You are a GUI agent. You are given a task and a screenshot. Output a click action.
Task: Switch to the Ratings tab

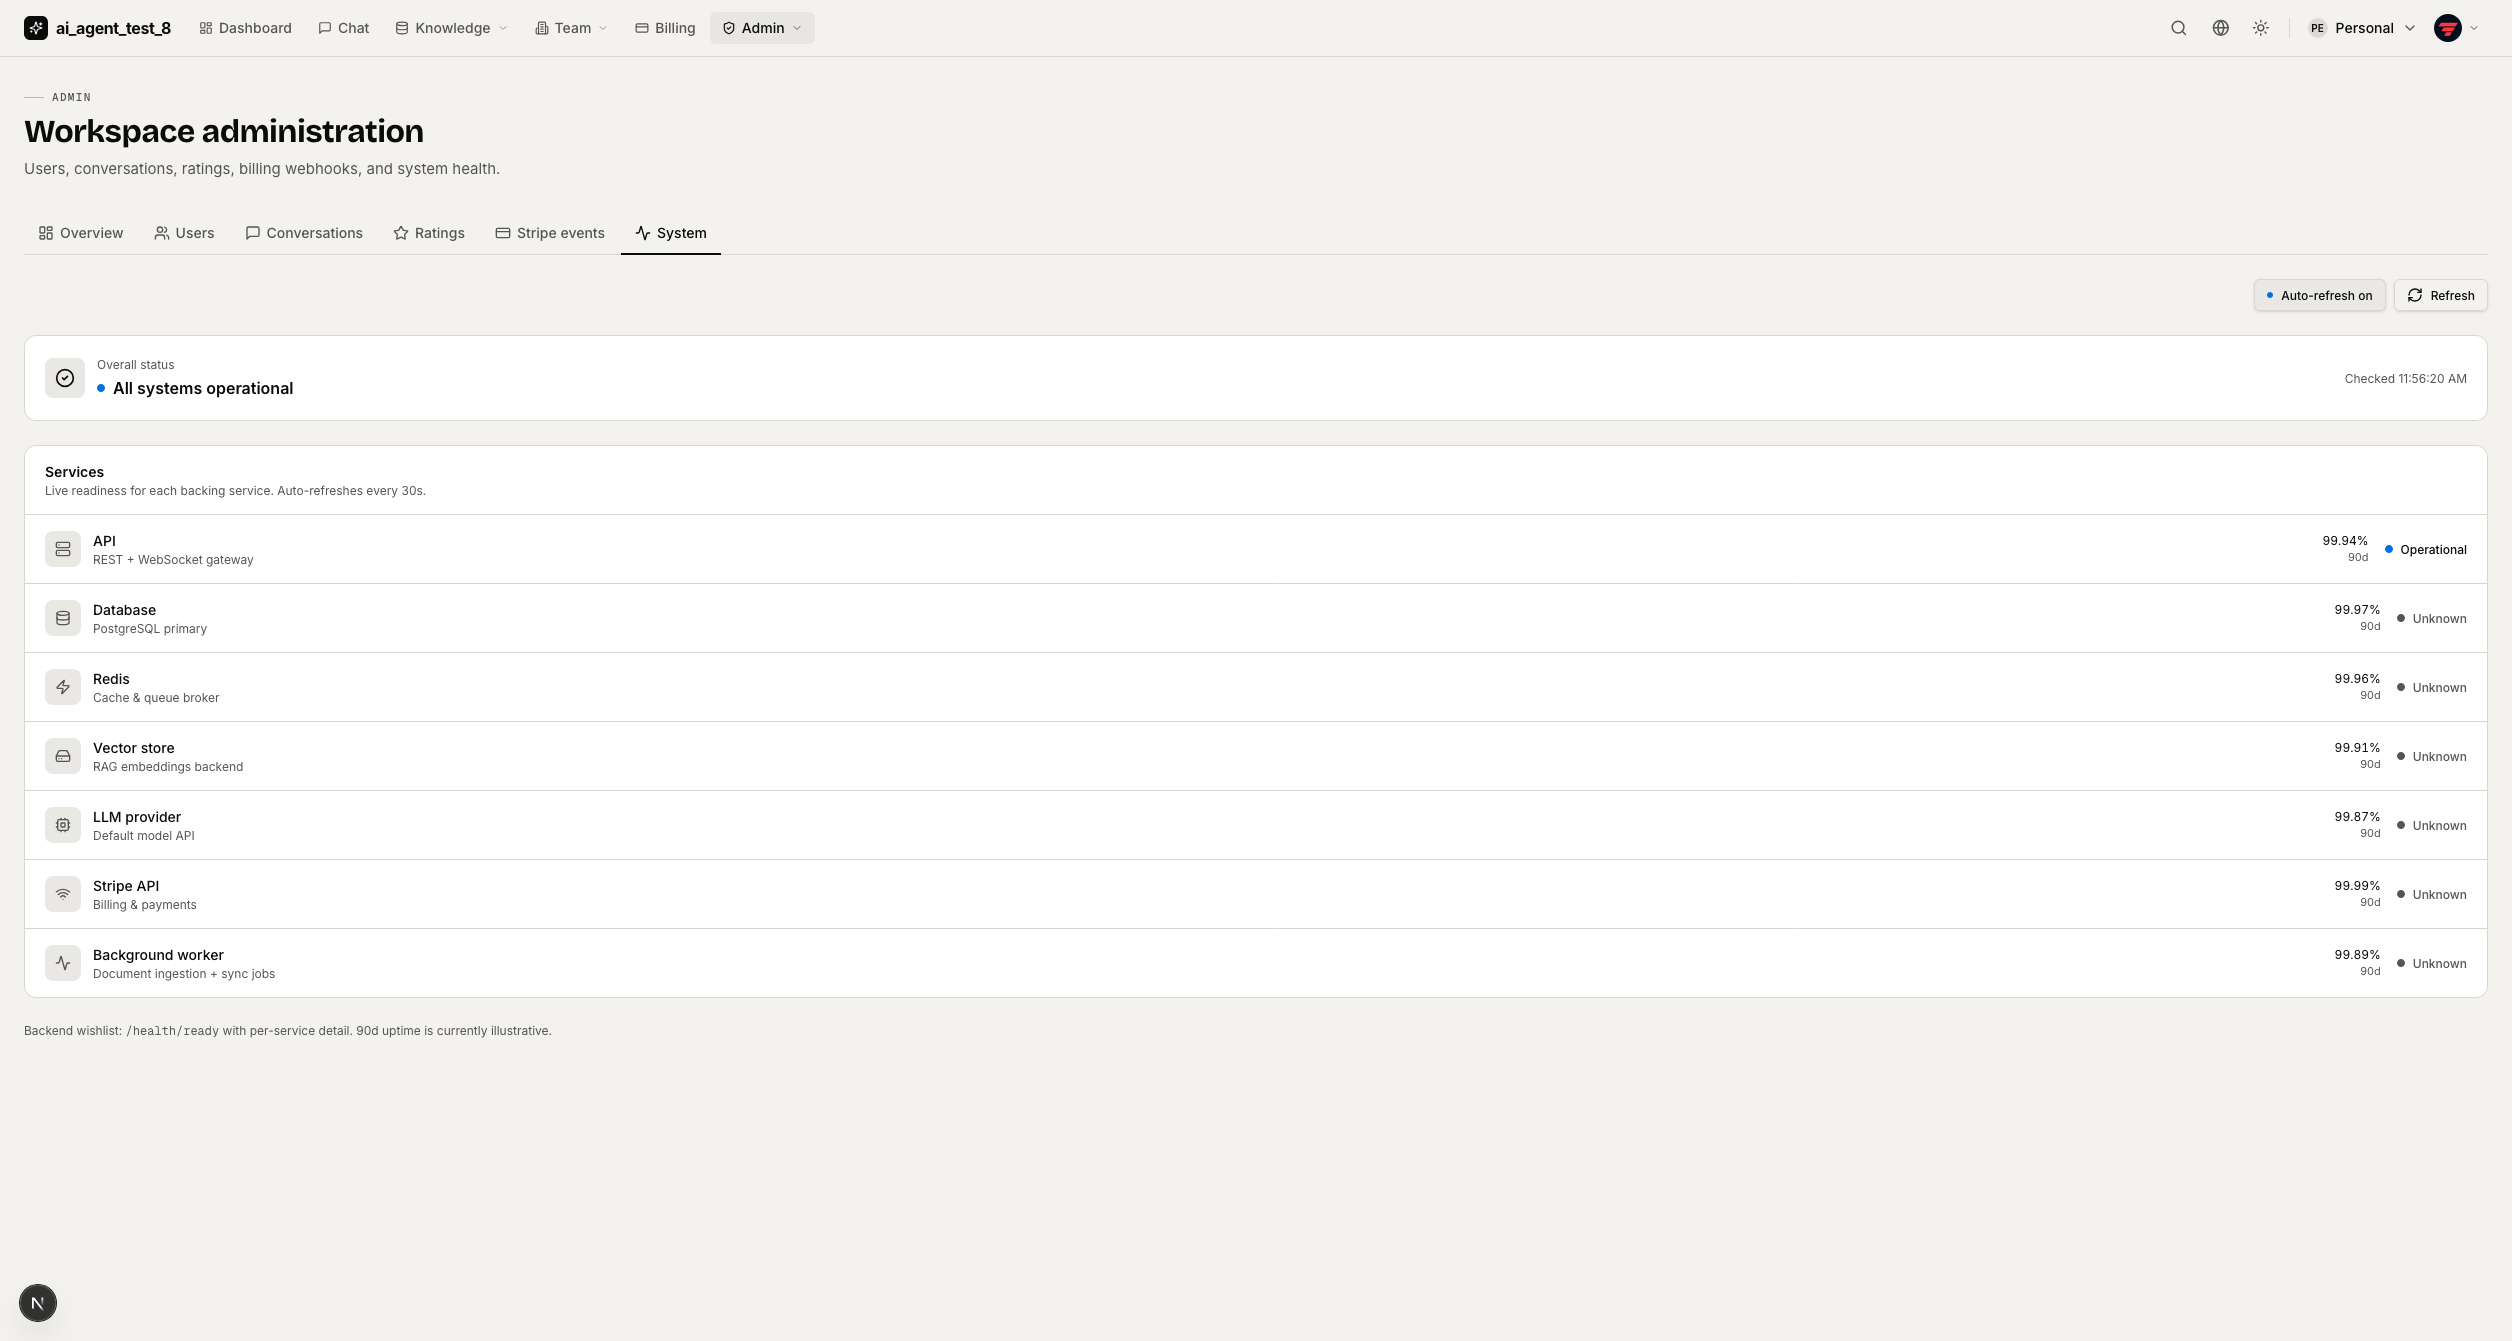click(429, 233)
